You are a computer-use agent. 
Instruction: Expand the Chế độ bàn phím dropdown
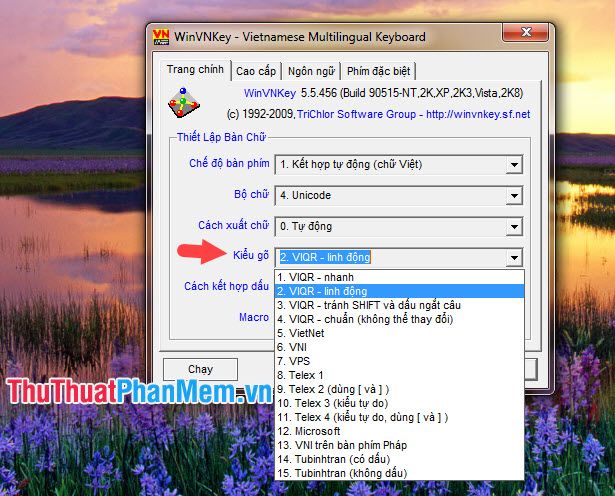(x=514, y=164)
